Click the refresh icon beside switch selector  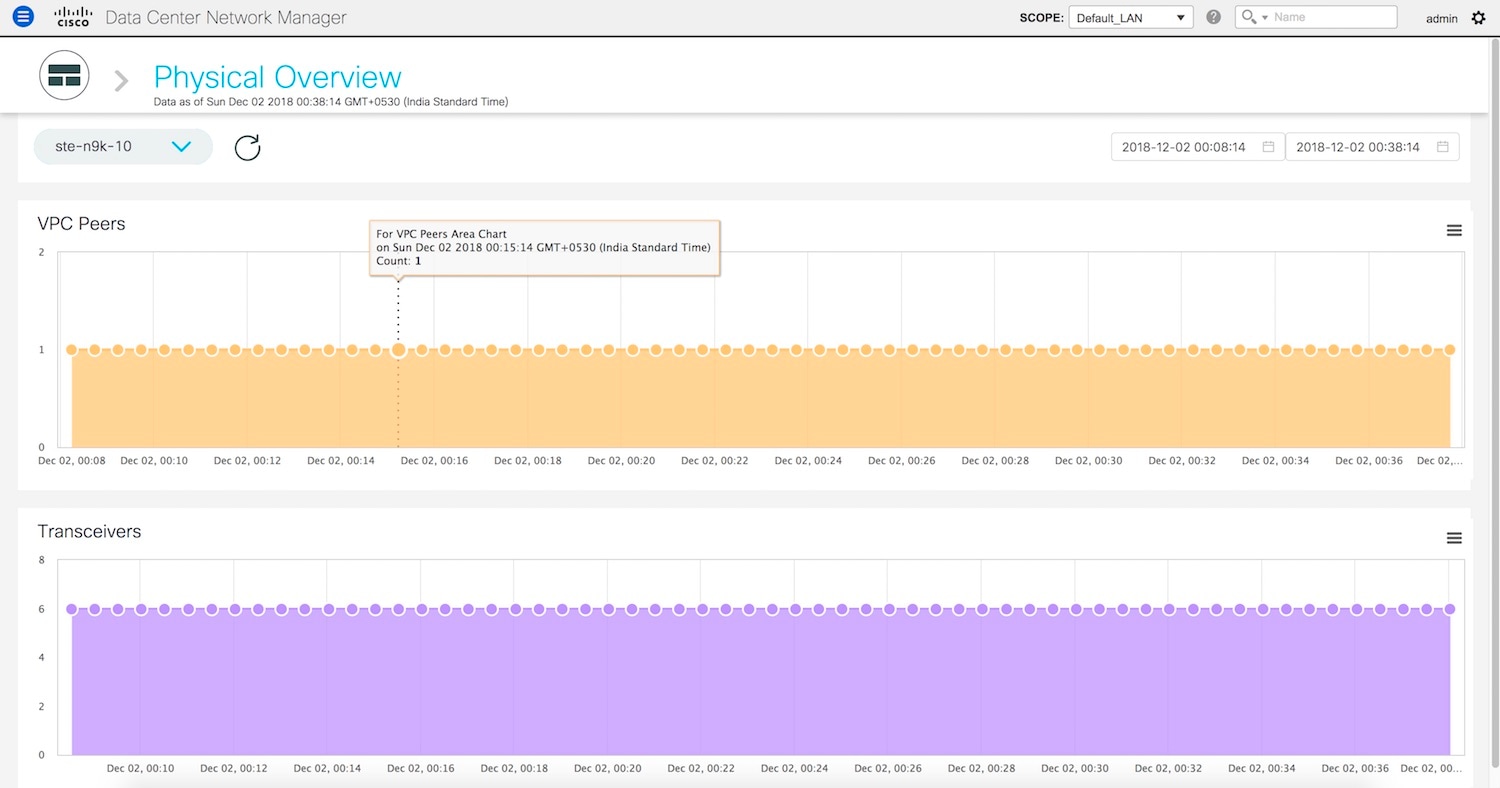pos(247,148)
